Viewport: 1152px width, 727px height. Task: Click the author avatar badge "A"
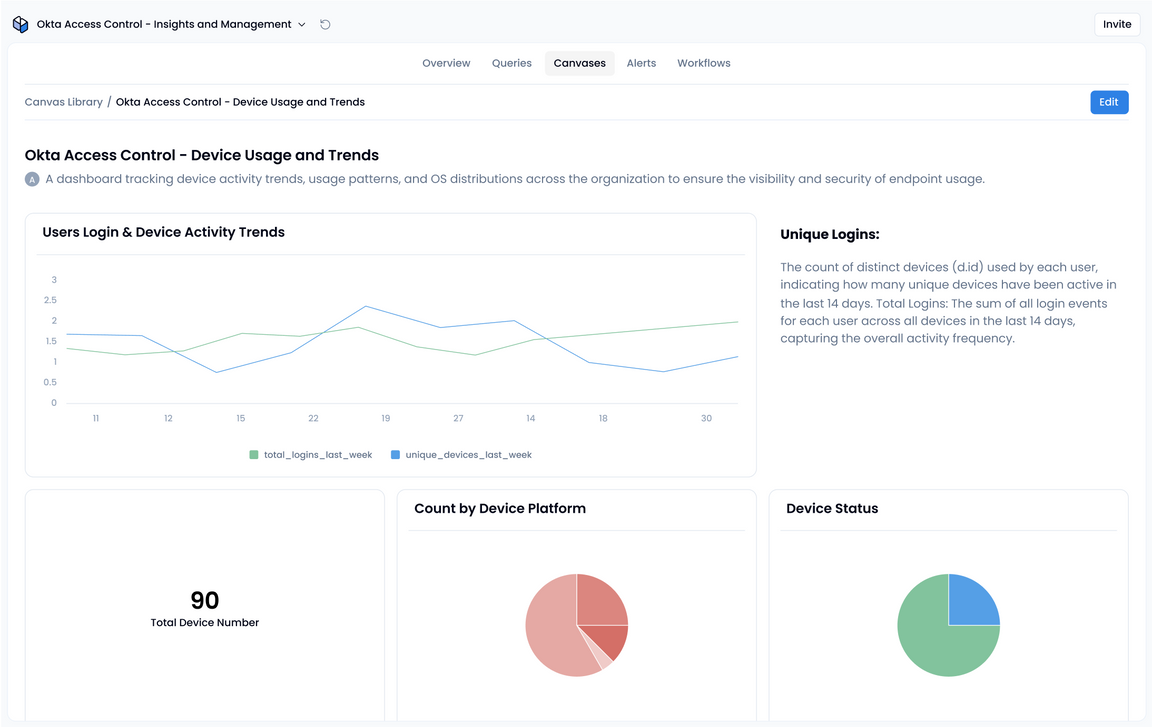point(32,179)
